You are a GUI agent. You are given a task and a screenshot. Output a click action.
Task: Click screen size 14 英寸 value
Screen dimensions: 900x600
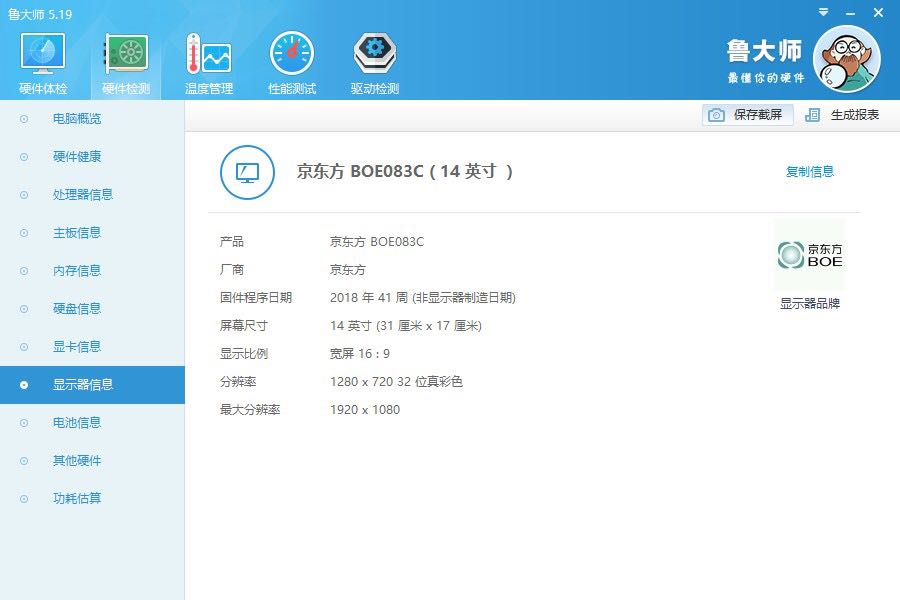(x=405, y=326)
